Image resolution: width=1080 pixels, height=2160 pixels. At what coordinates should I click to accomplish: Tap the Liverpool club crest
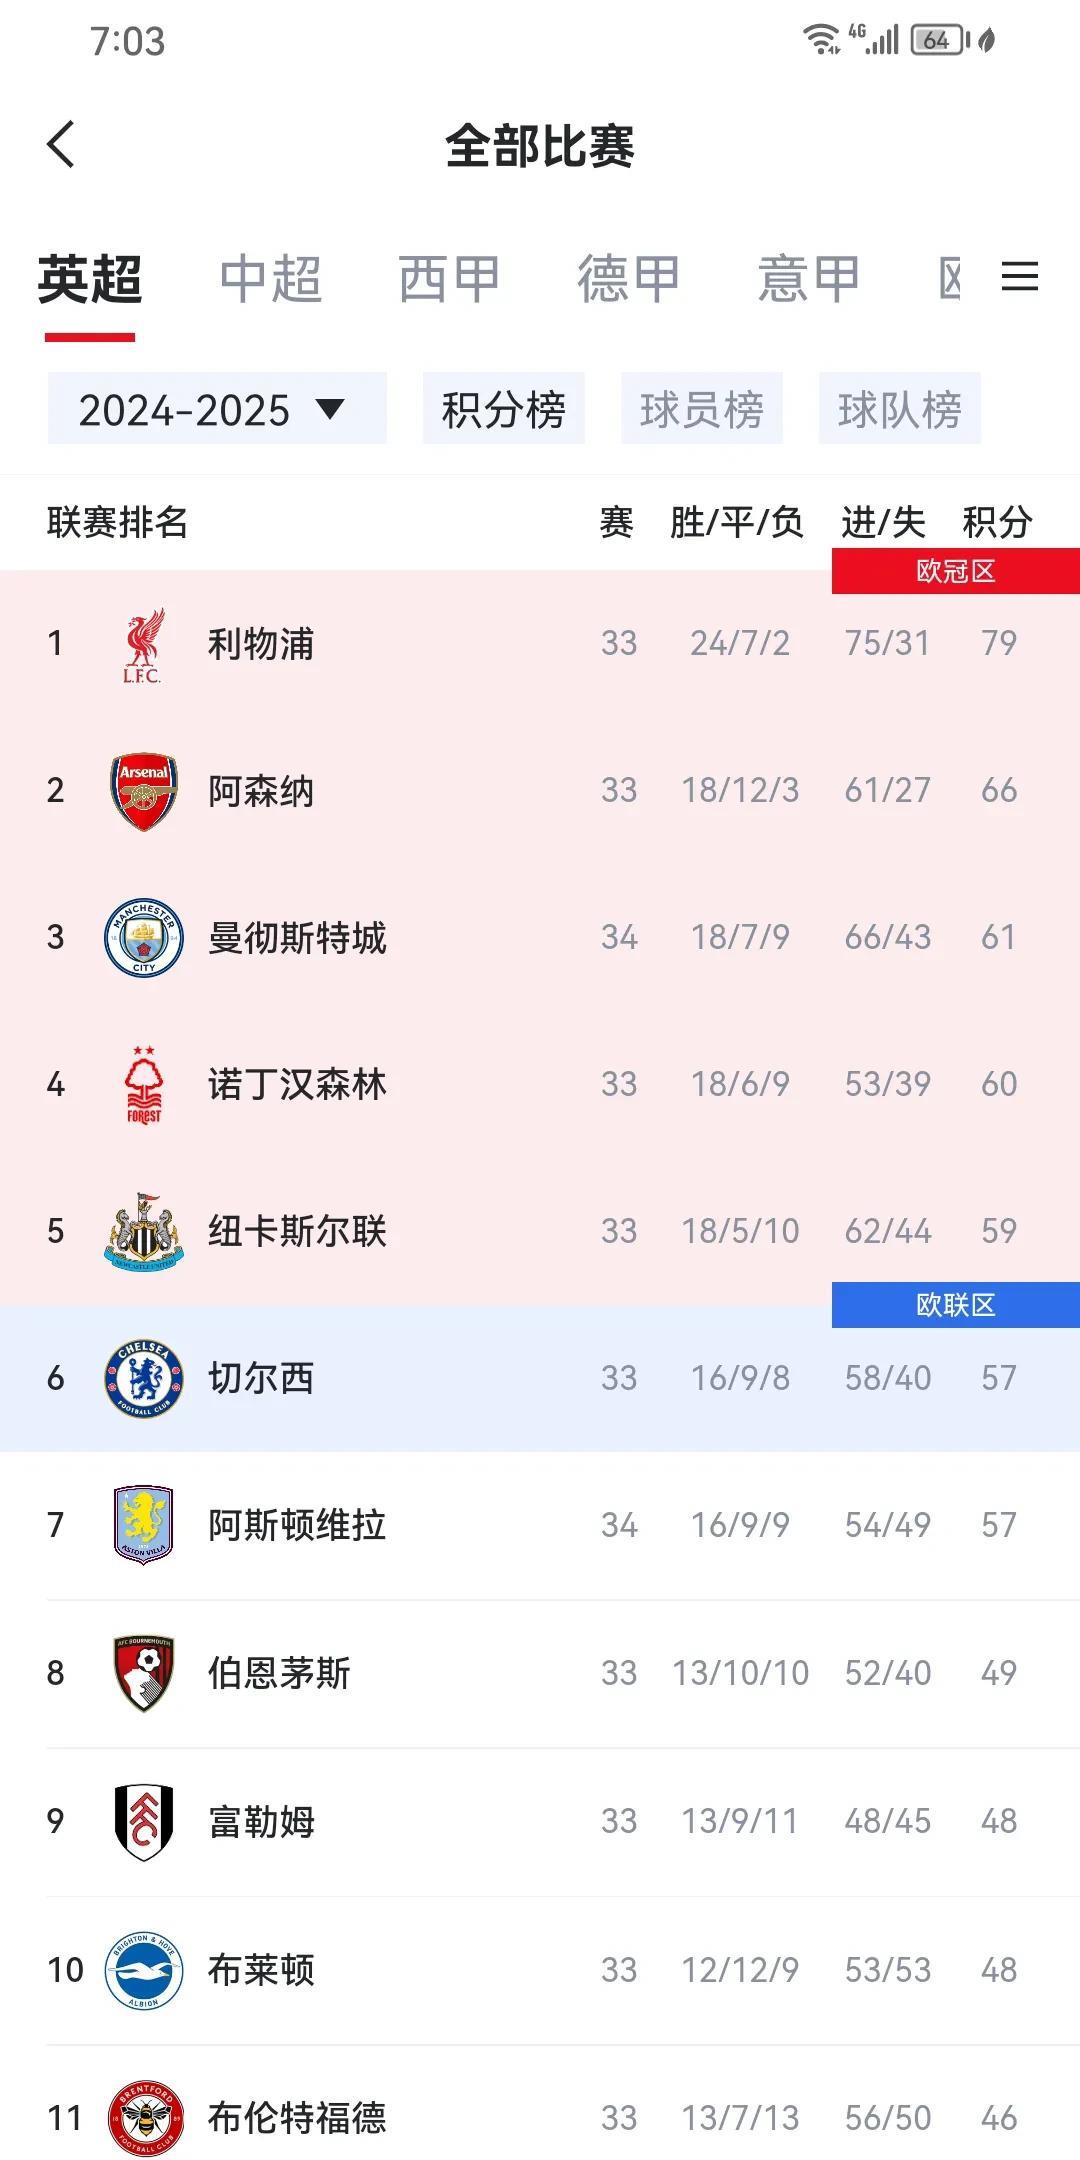(x=143, y=645)
